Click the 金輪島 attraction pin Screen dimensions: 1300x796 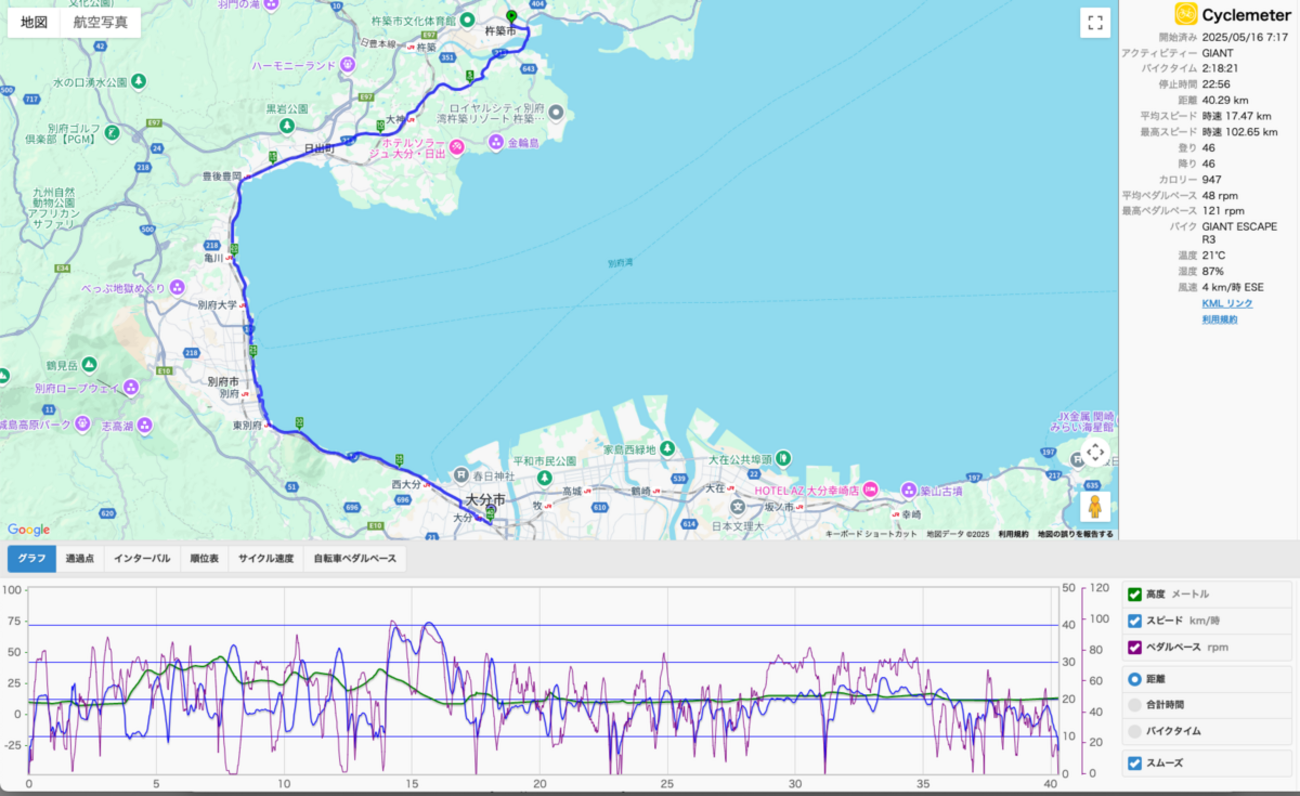(496, 144)
